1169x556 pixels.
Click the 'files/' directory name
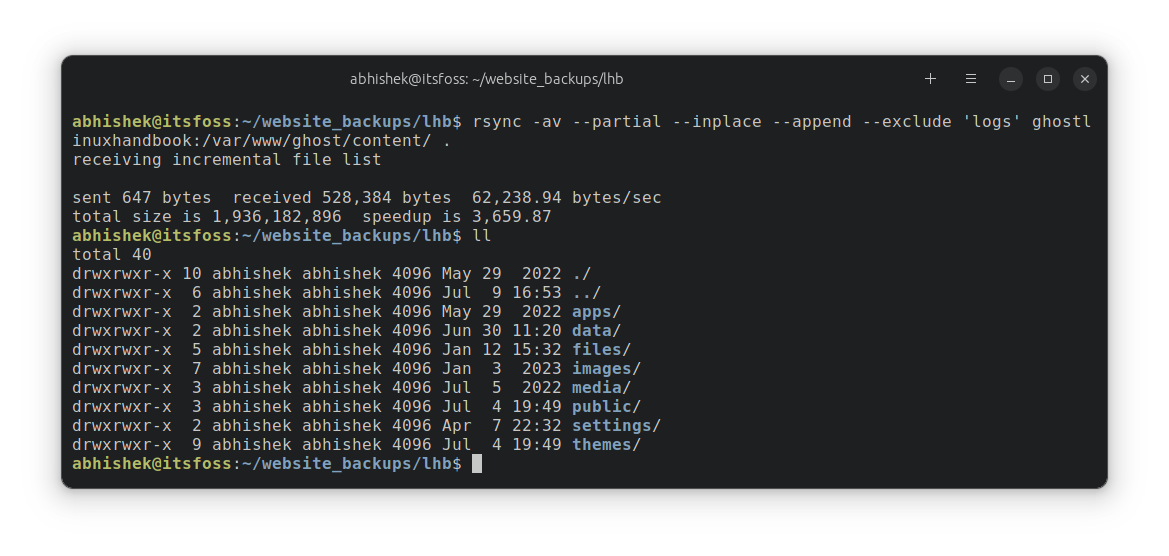coord(602,350)
